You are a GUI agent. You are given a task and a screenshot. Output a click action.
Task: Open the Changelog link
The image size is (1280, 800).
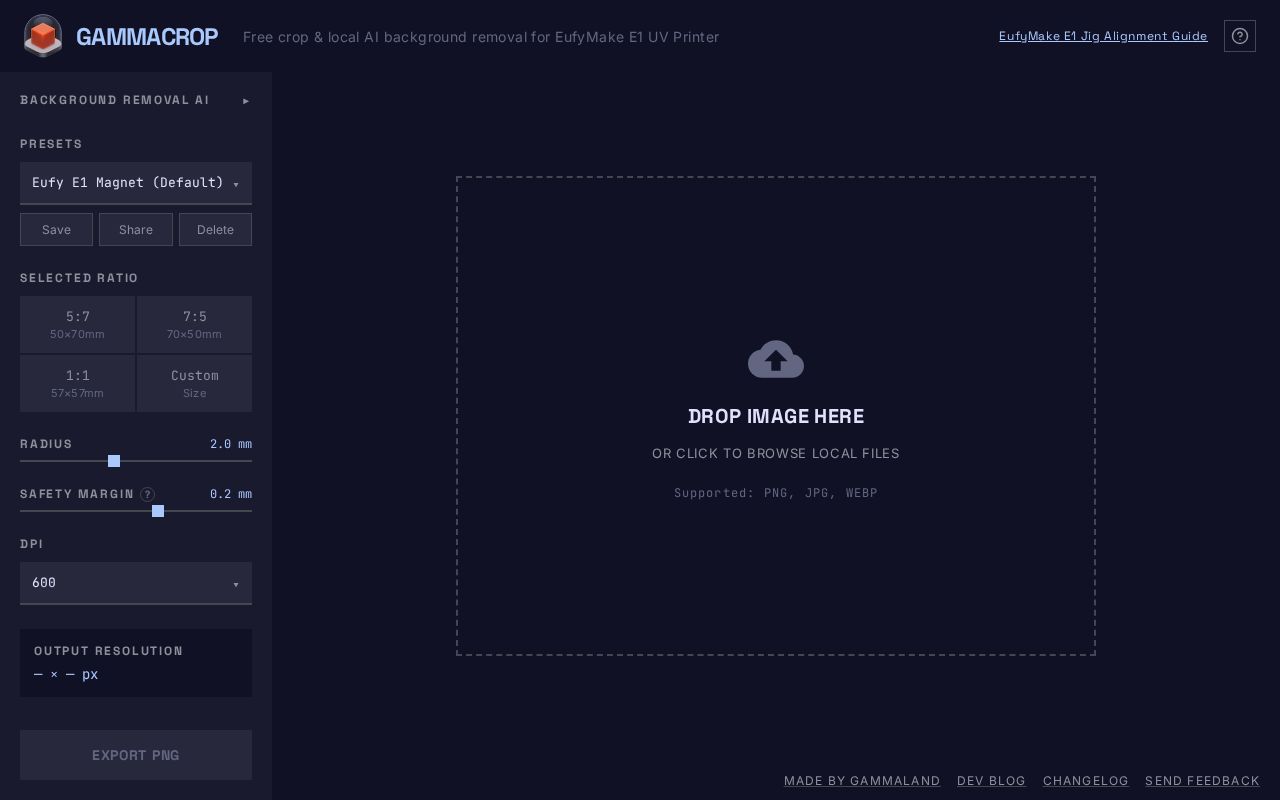(x=1086, y=781)
